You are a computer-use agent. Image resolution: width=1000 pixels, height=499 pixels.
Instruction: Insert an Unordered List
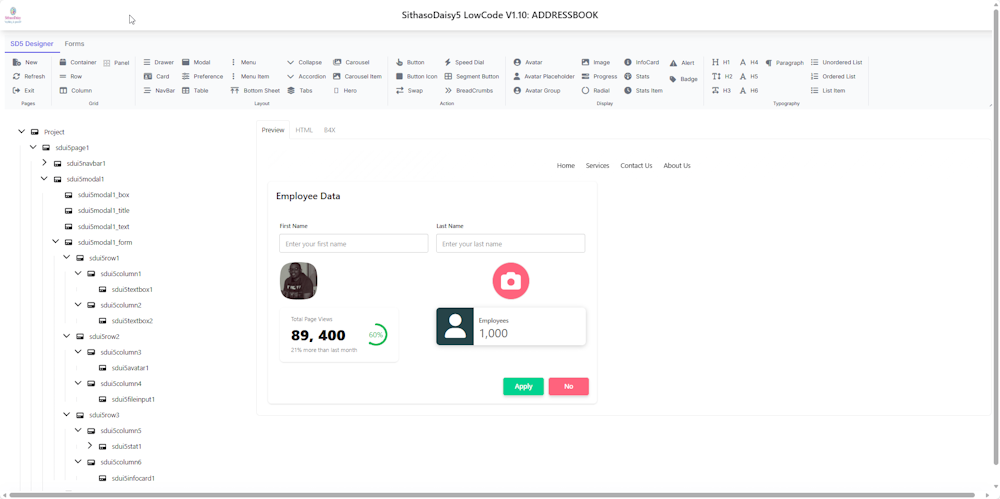click(x=836, y=63)
